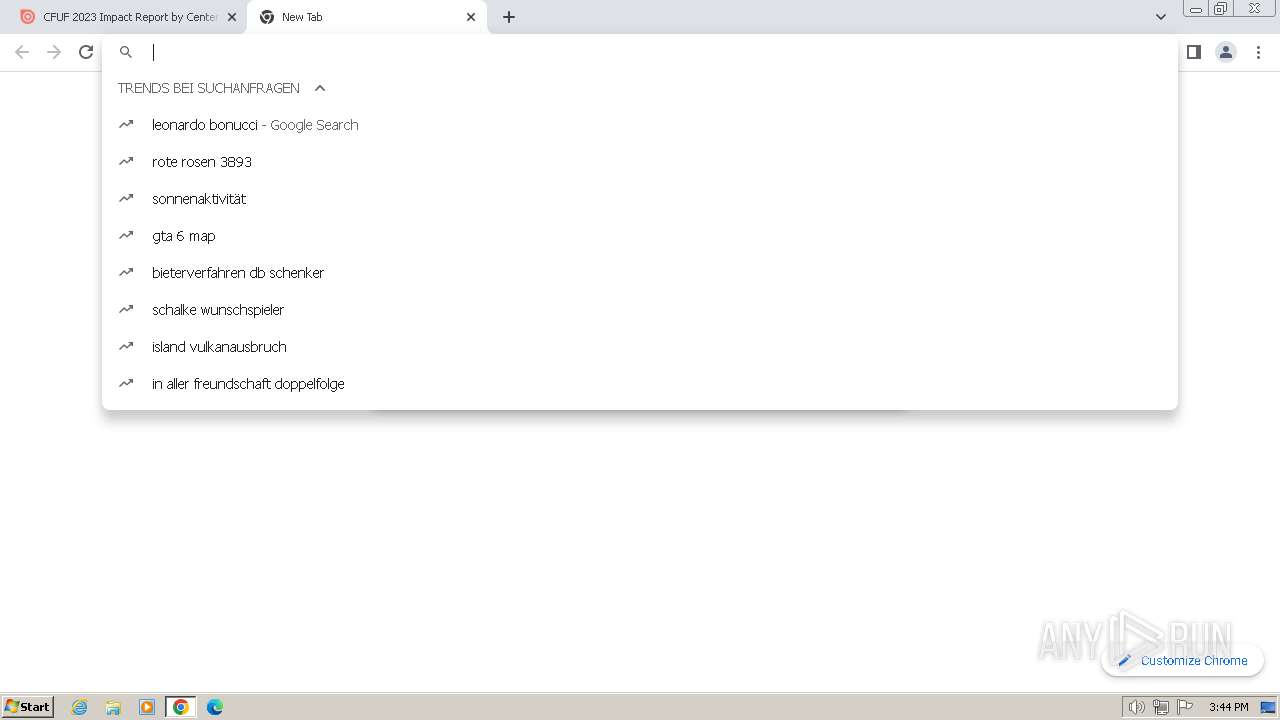Collapse the Trends bei Suchanfragen section
Image resolution: width=1280 pixels, height=720 pixels.
(320, 88)
